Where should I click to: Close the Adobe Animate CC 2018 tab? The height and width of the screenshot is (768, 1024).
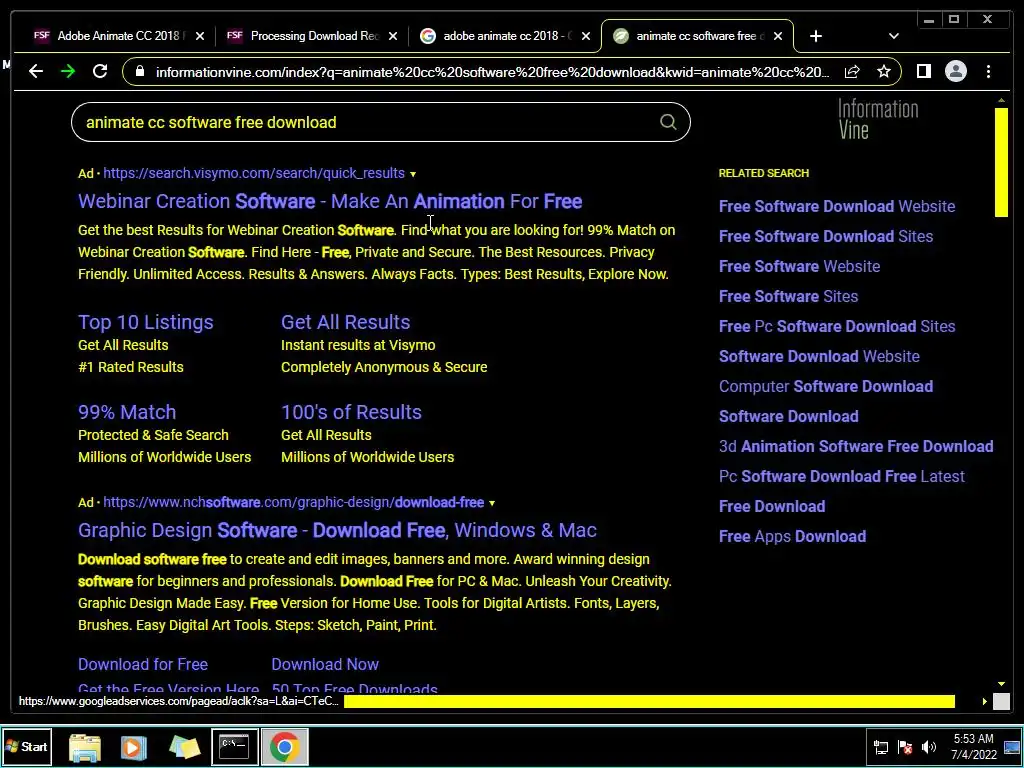click(x=200, y=36)
